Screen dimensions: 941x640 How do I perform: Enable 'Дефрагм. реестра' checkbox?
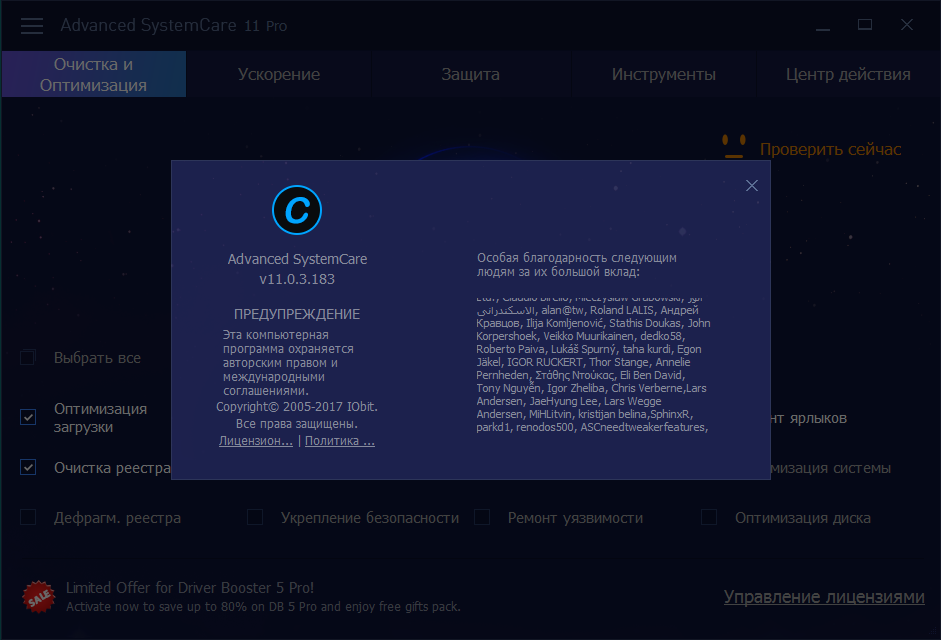point(28,518)
